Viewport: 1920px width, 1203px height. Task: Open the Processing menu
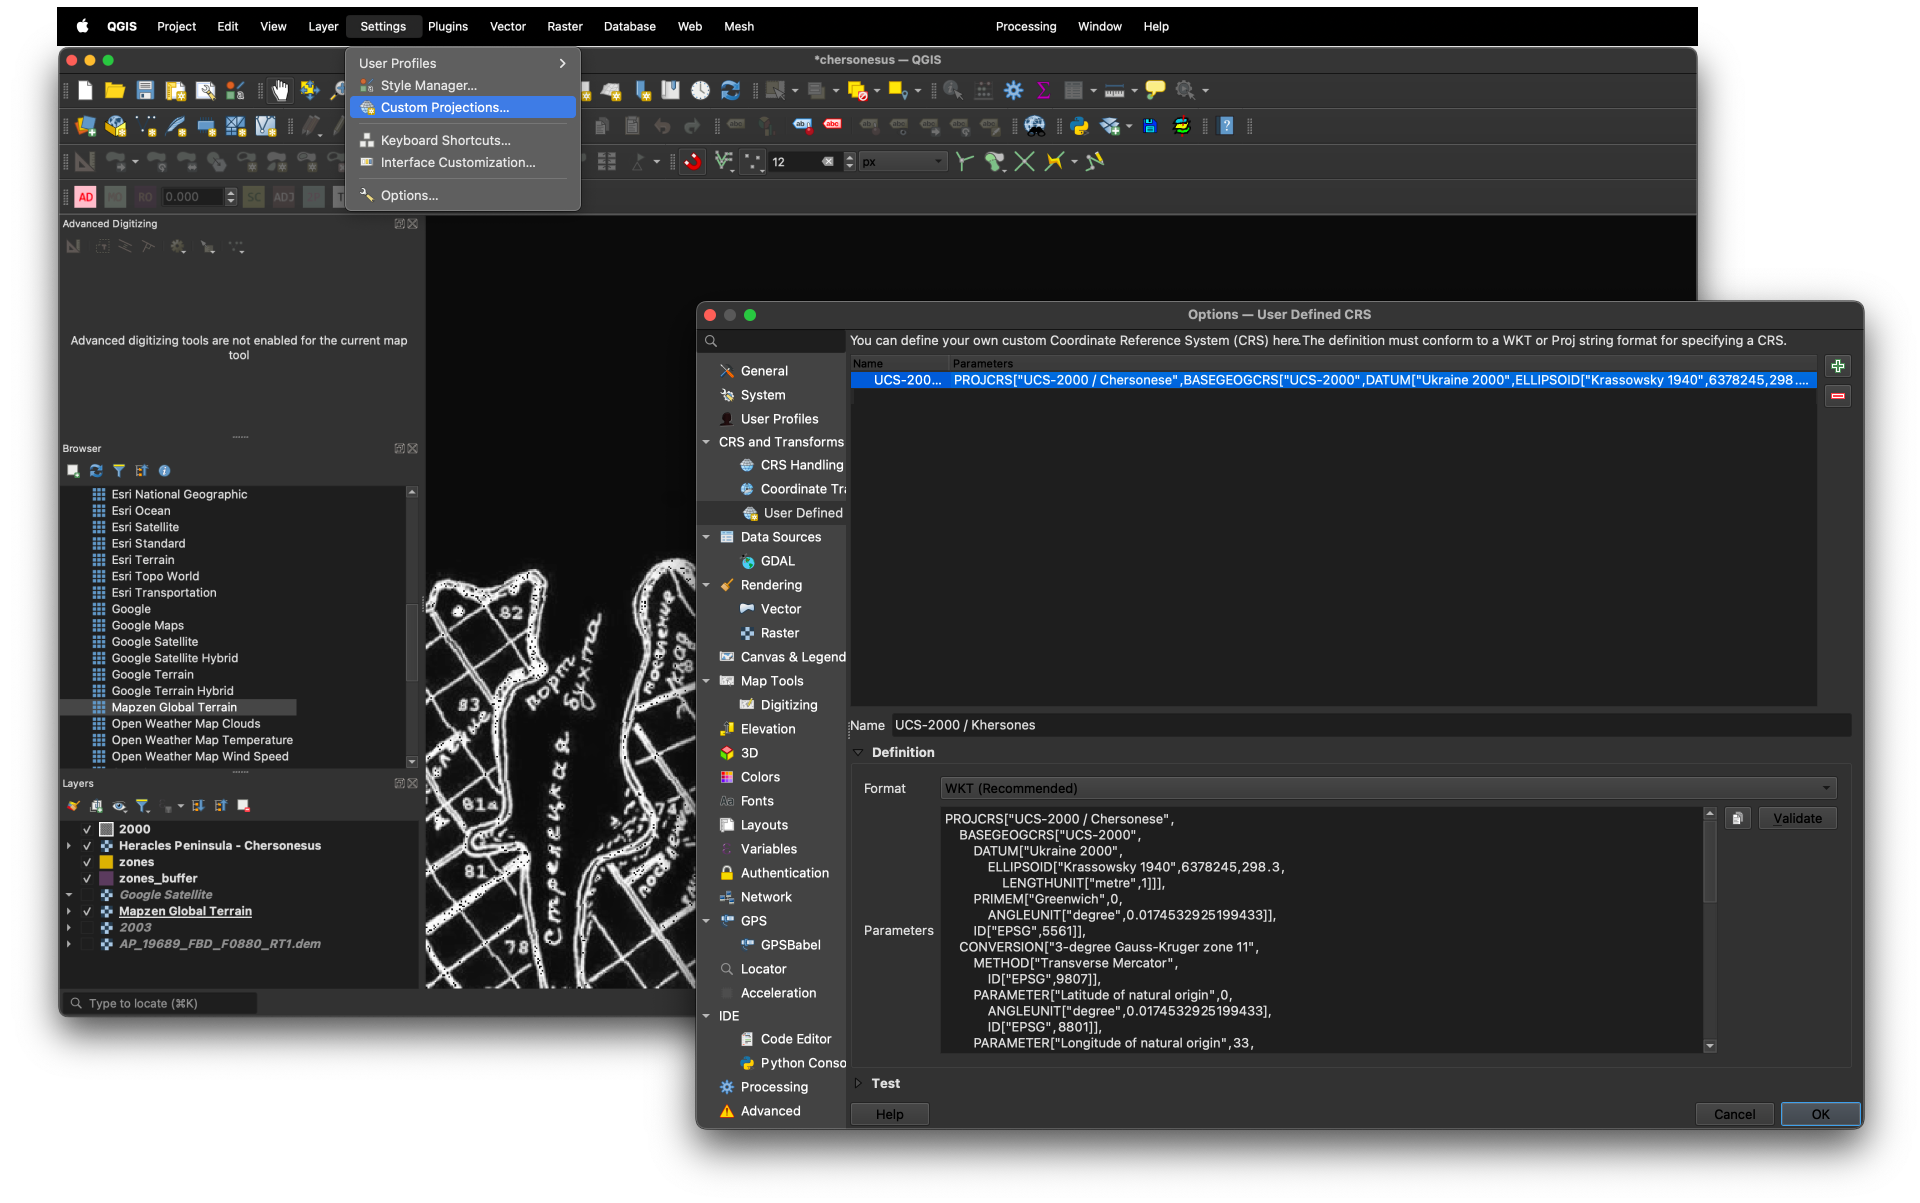pos(1026,26)
